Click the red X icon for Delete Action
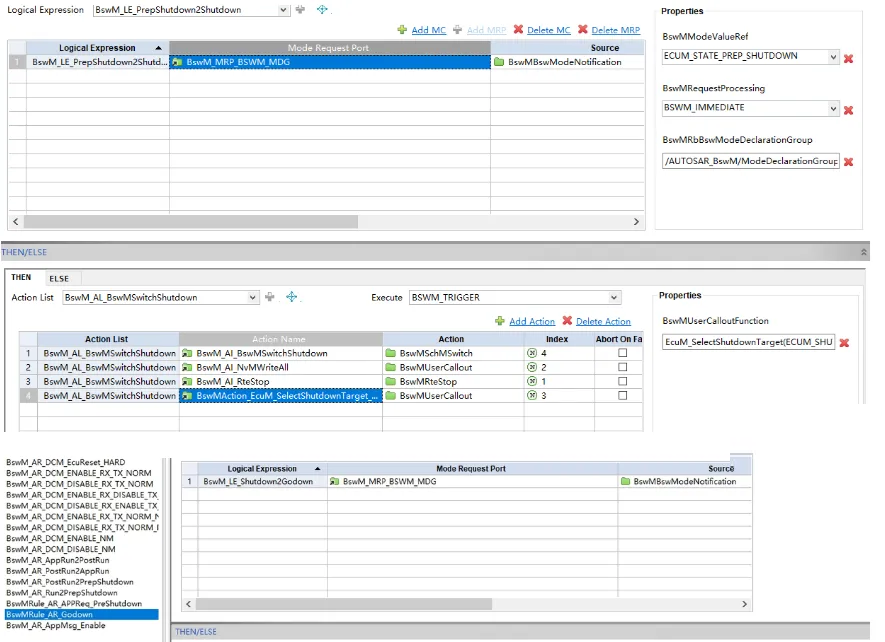885x642 pixels. pos(567,321)
